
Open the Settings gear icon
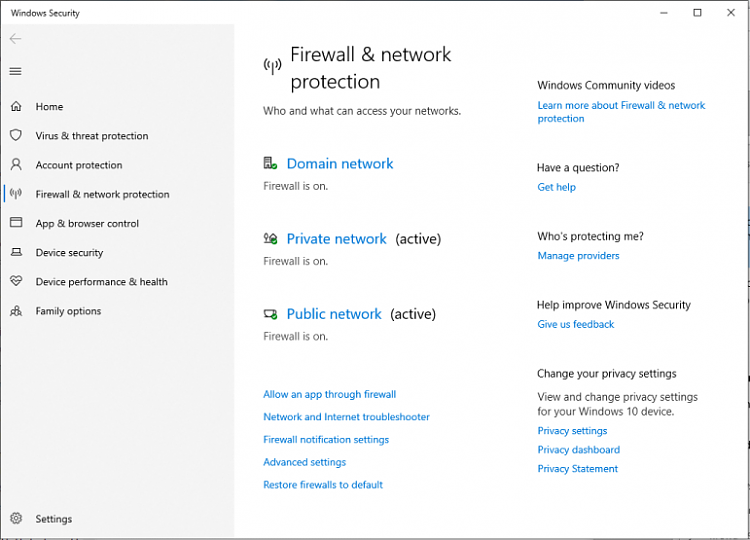pos(16,518)
